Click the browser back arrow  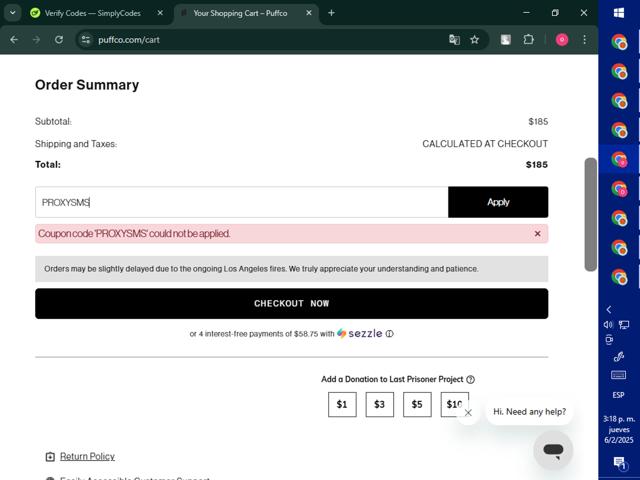[14, 40]
